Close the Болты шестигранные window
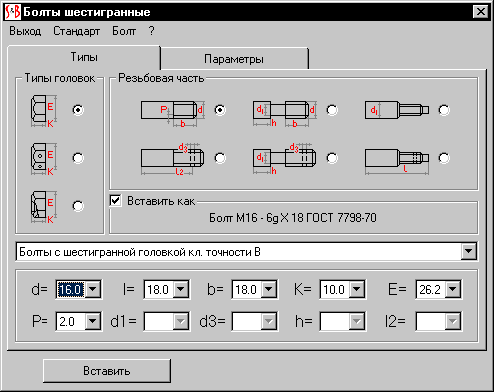This screenshot has width=494, height=392. tap(481, 12)
